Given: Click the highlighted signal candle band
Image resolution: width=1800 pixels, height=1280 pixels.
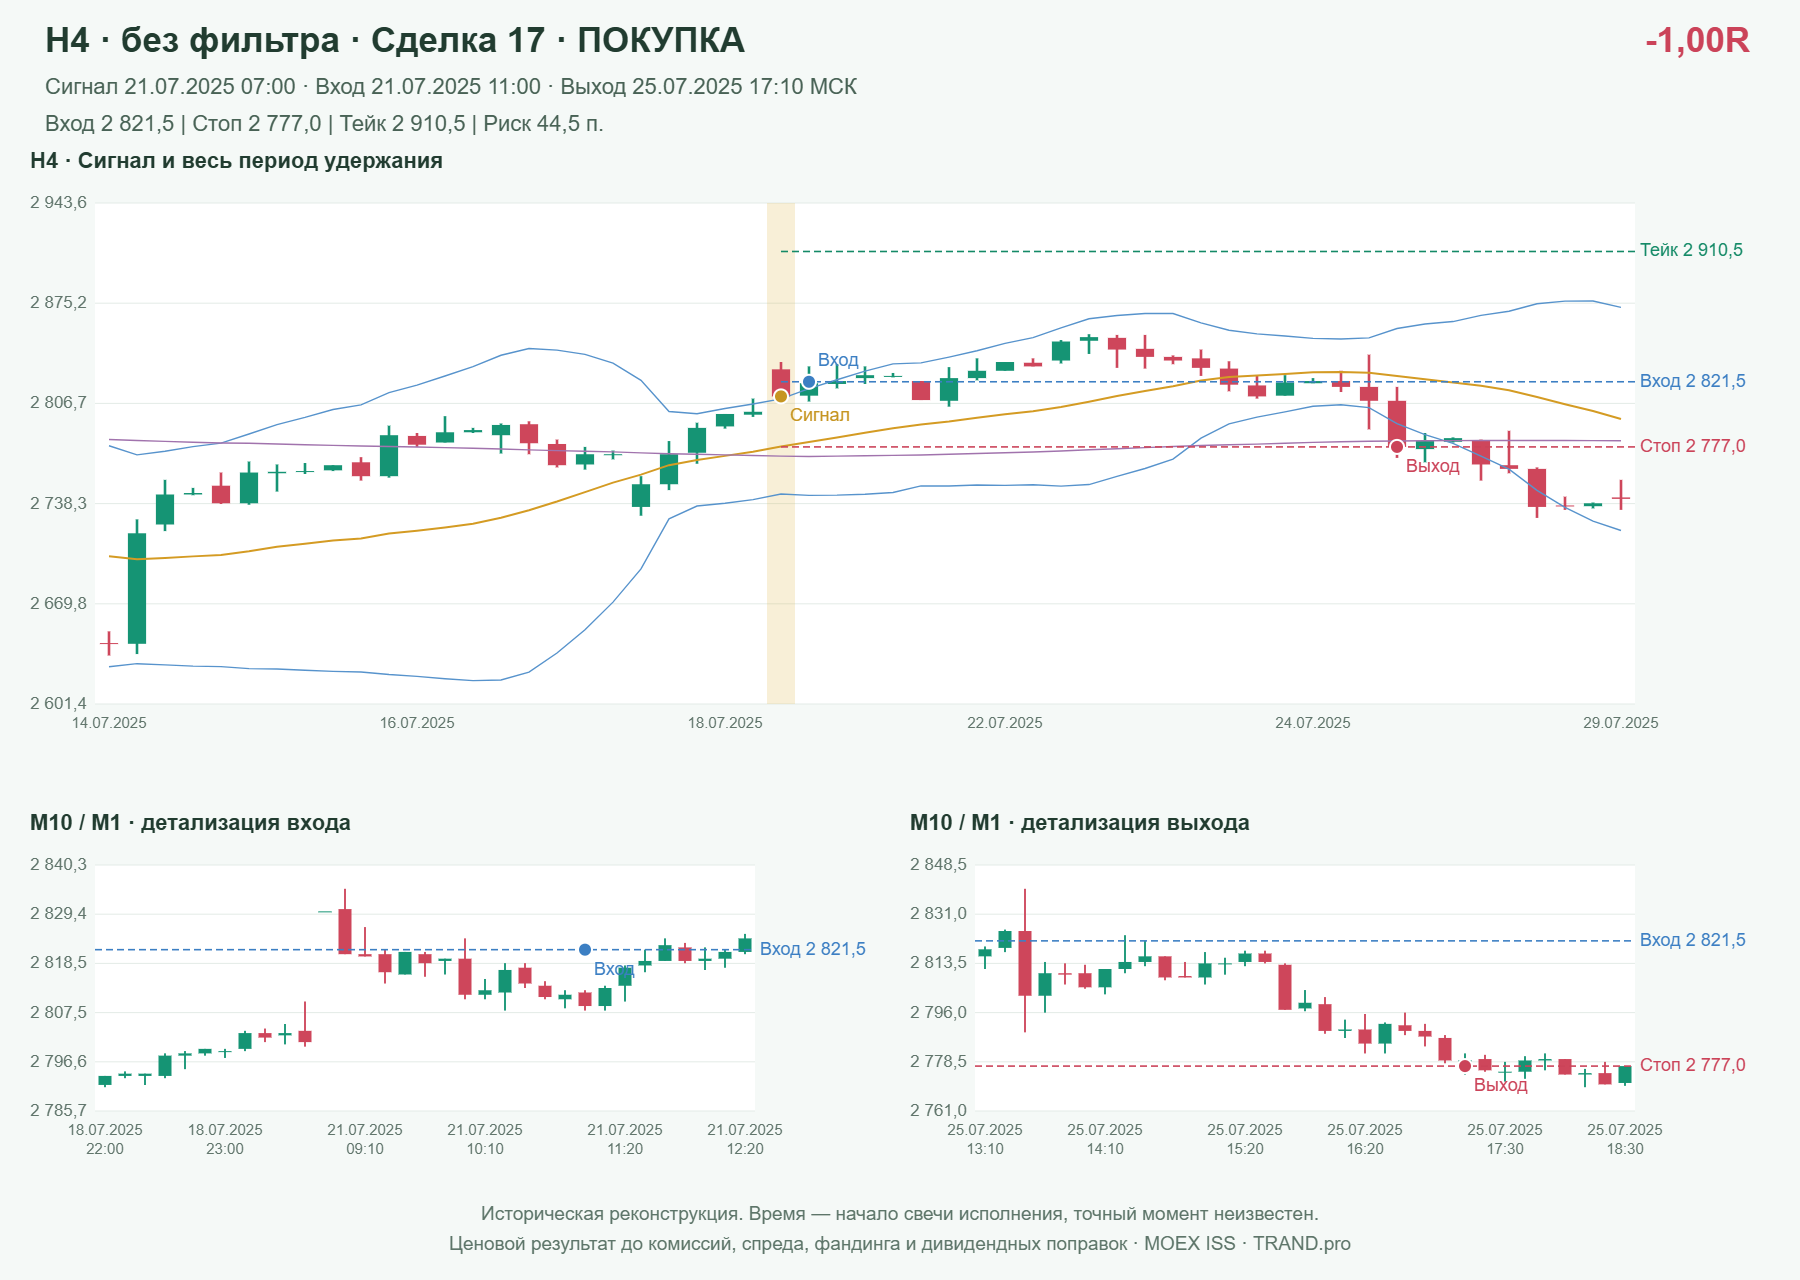Looking at the screenshot, I should (x=781, y=453).
